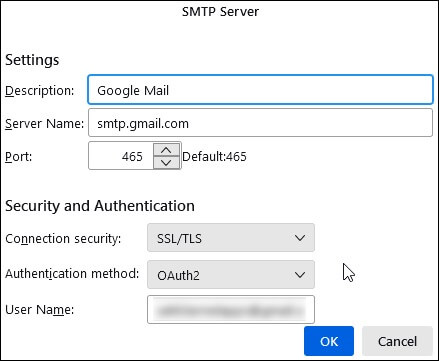This screenshot has height=361, width=439.
Task: Click the Settings heading
Action: pyautogui.click(x=32, y=60)
